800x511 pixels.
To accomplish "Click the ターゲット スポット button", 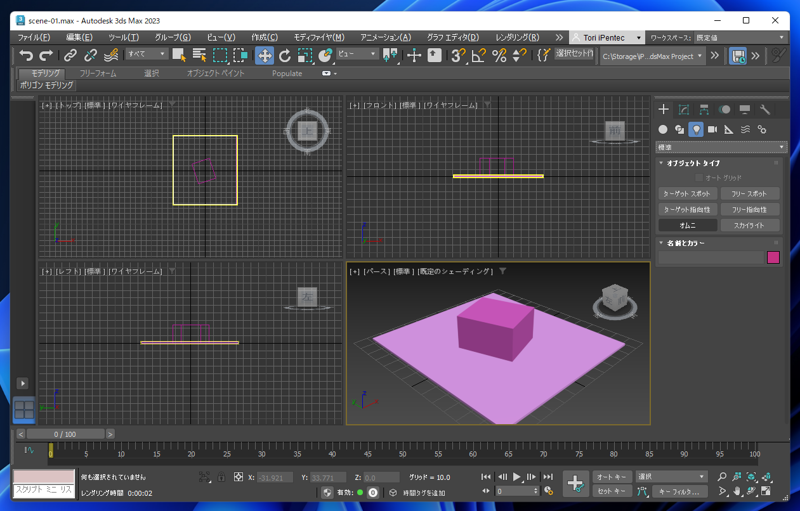I will click(688, 194).
